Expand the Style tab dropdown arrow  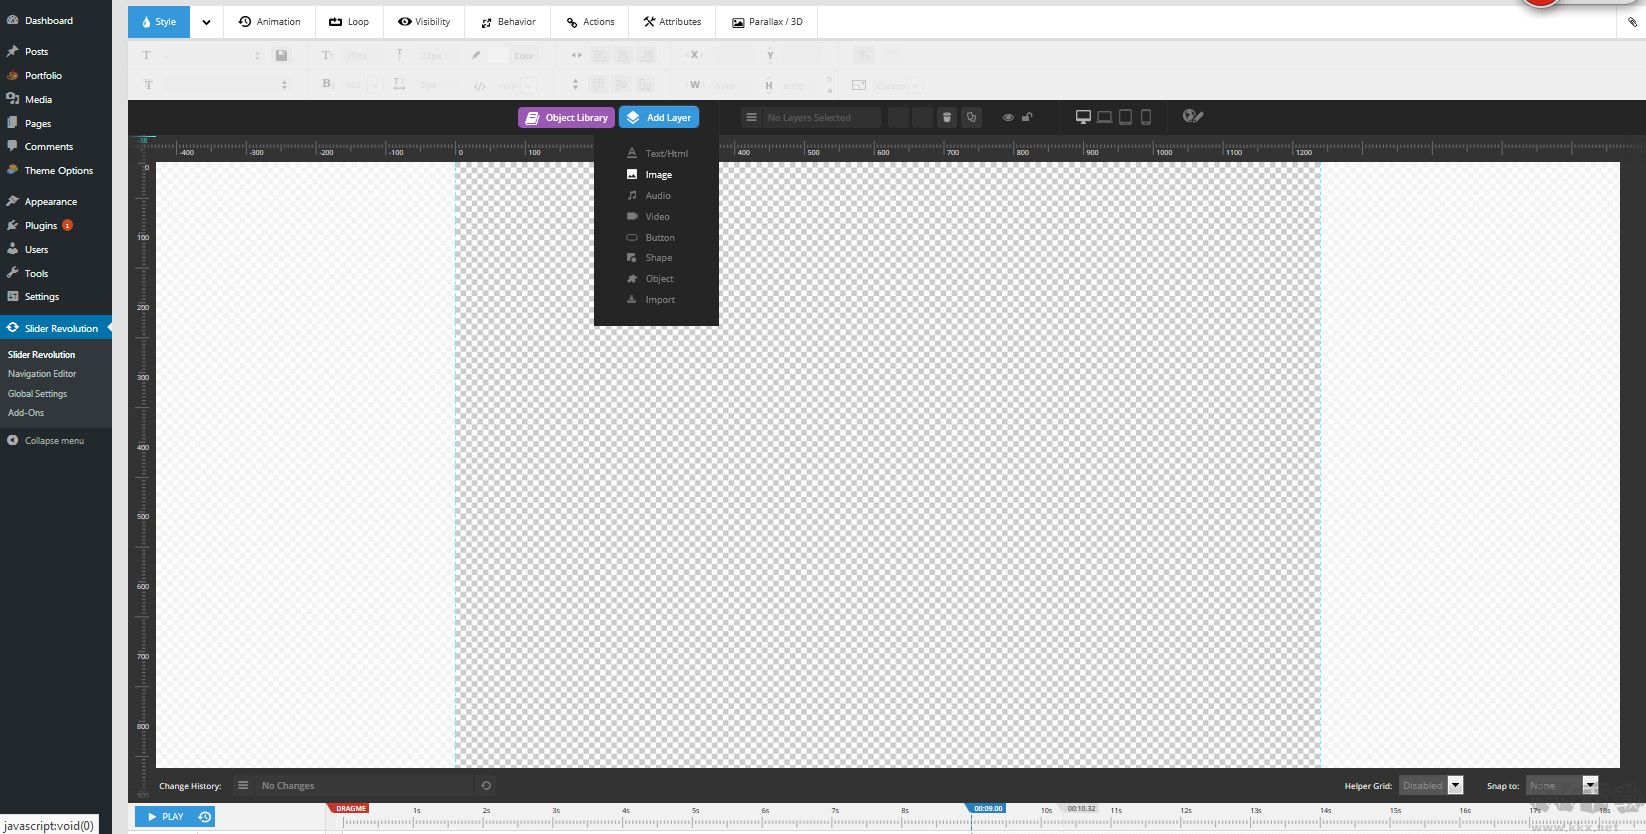(x=206, y=22)
